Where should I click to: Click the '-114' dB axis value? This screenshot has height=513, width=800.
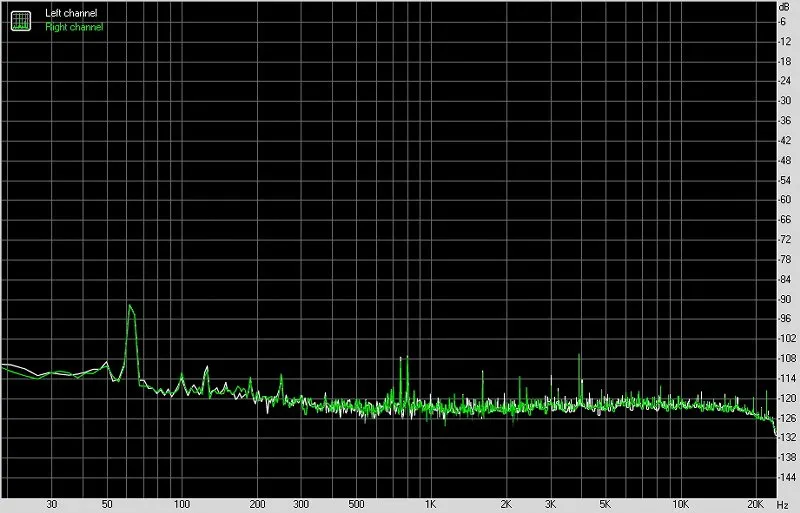(787, 379)
